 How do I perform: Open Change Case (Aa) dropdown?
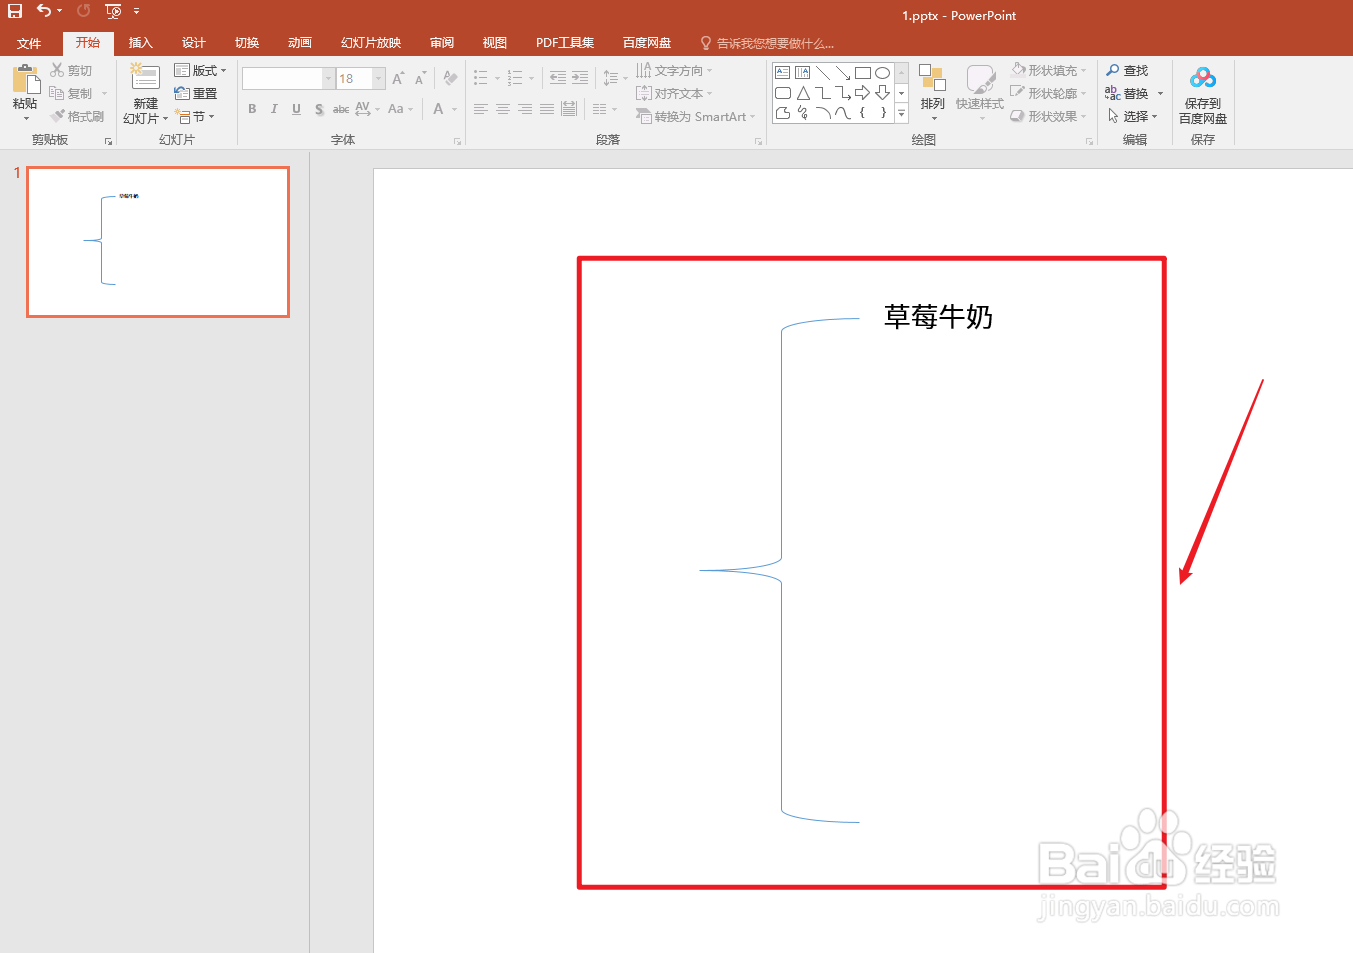(x=400, y=109)
